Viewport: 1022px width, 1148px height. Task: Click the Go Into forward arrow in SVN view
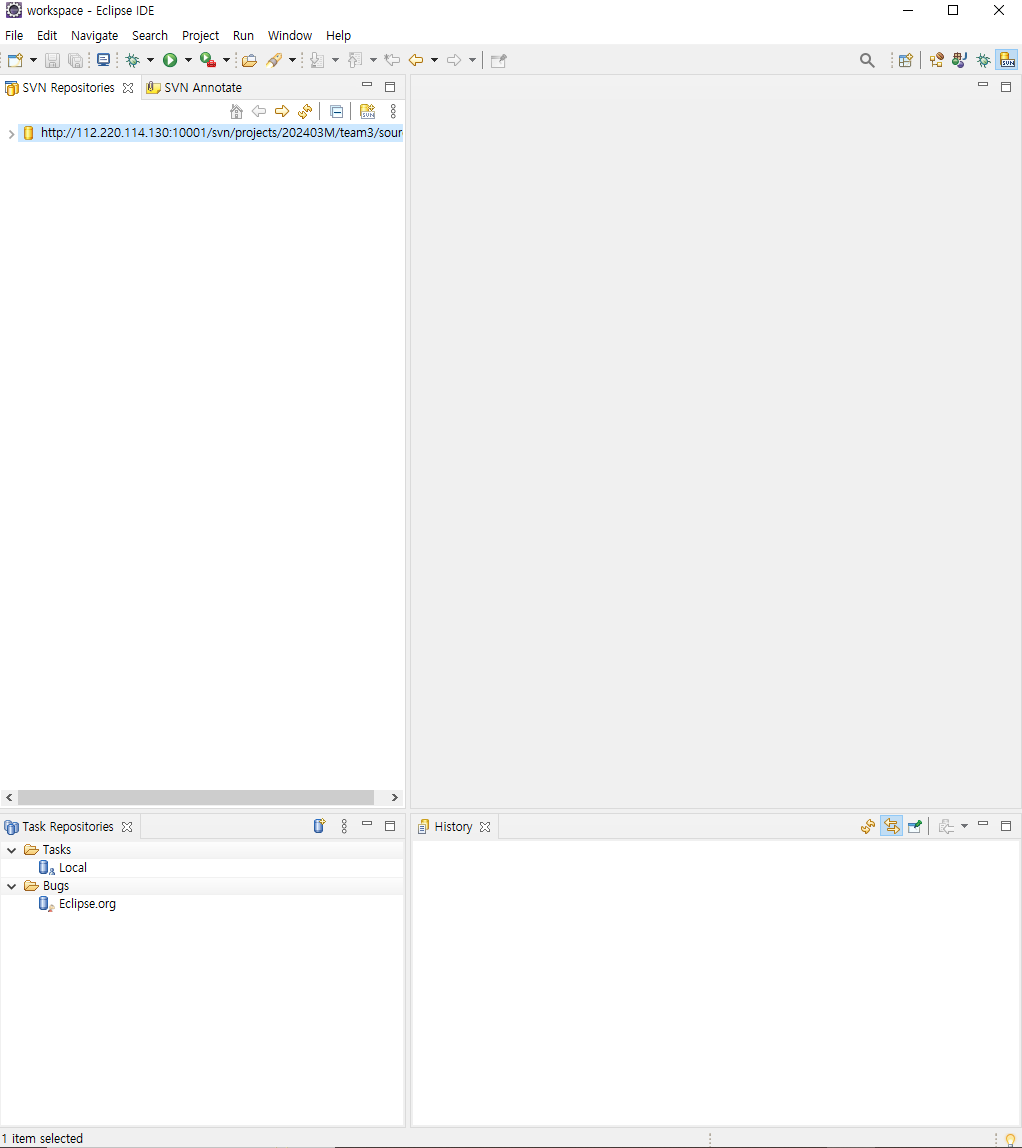(282, 111)
